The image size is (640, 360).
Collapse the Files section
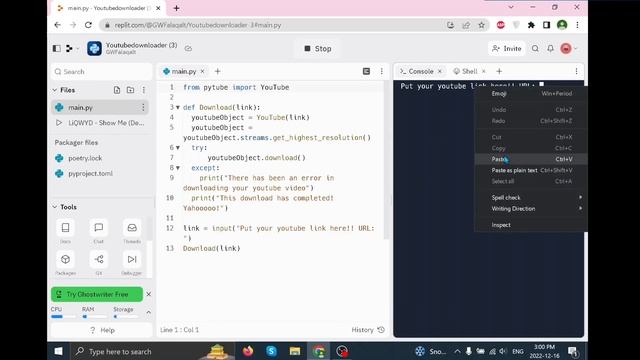(55, 90)
